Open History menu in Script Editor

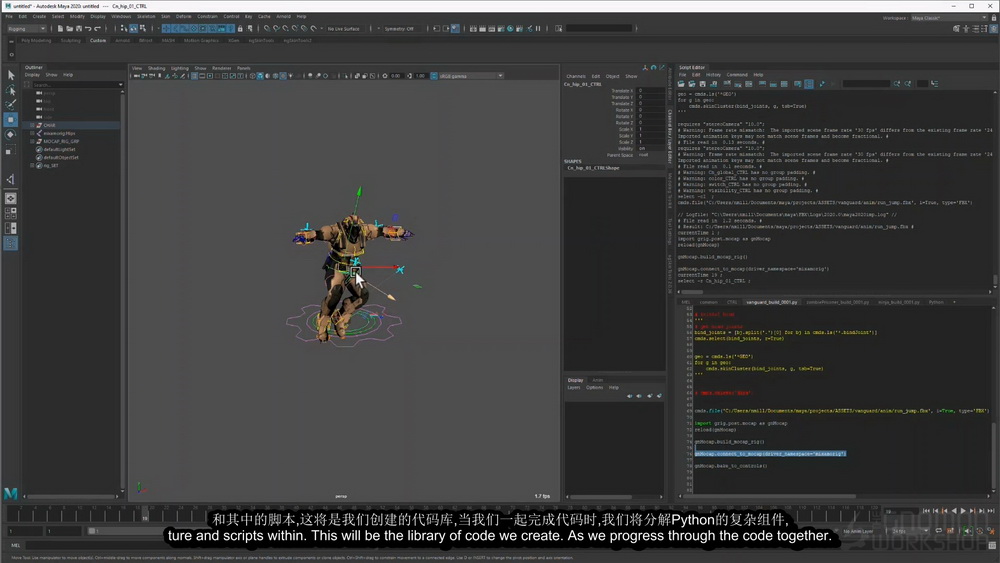tap(713, 75)
